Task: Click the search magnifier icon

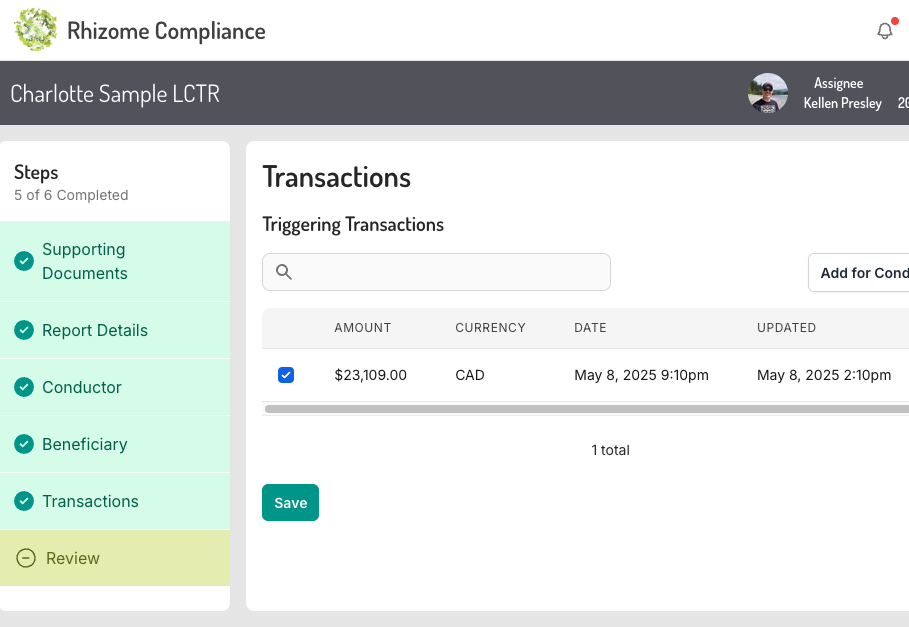Action: tap(283, 272)
